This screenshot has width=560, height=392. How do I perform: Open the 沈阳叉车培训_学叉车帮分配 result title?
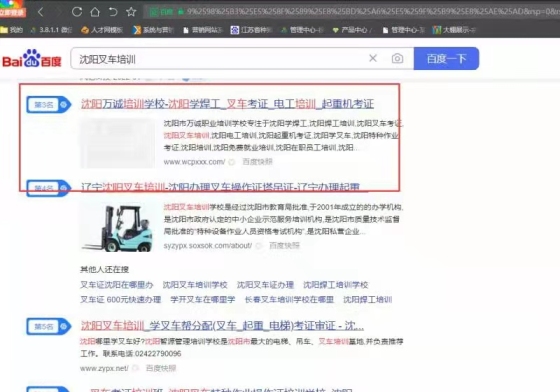click(x=222, y=326)
